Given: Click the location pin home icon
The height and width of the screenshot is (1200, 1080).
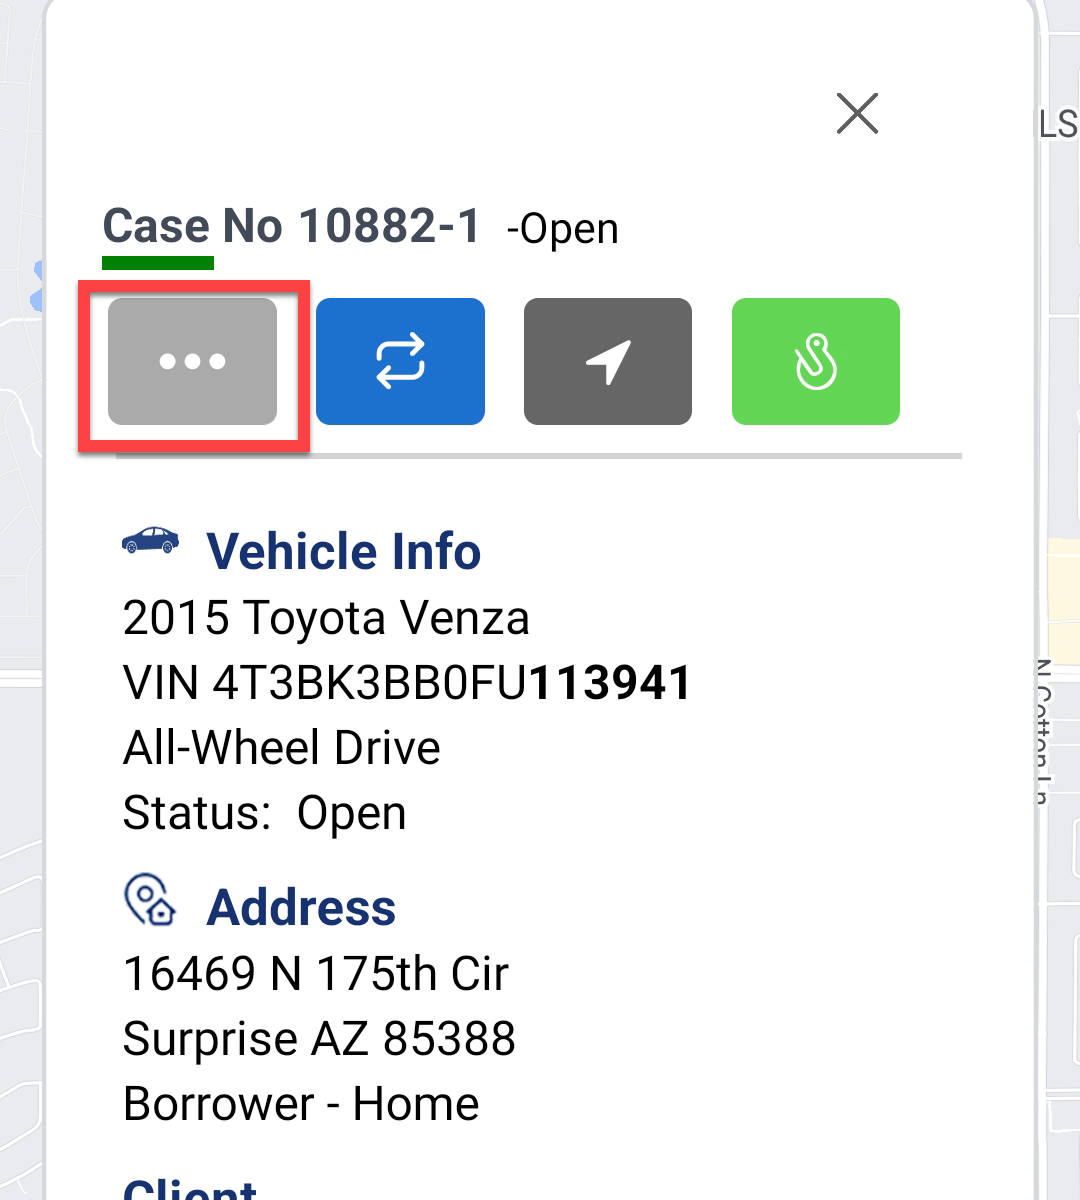Looking at the screenshot, I should [x=150, y=899].
